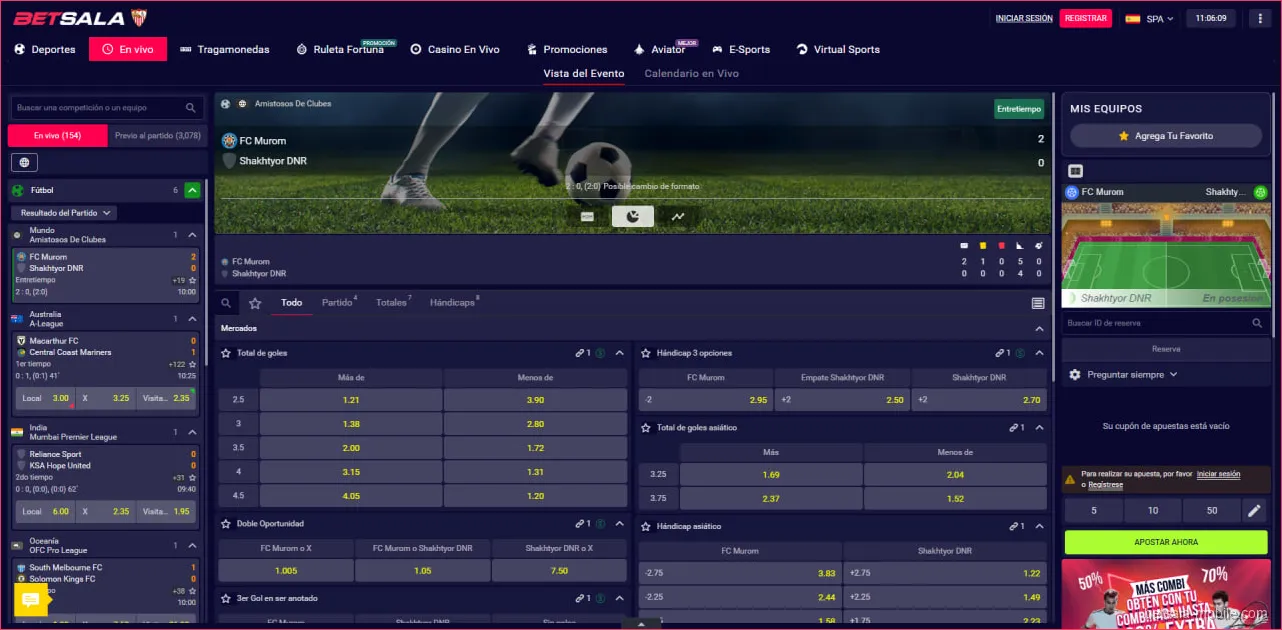Click the green info icon on Total de goles
This screenshot has height=630, width=1282.
[600, 353]
